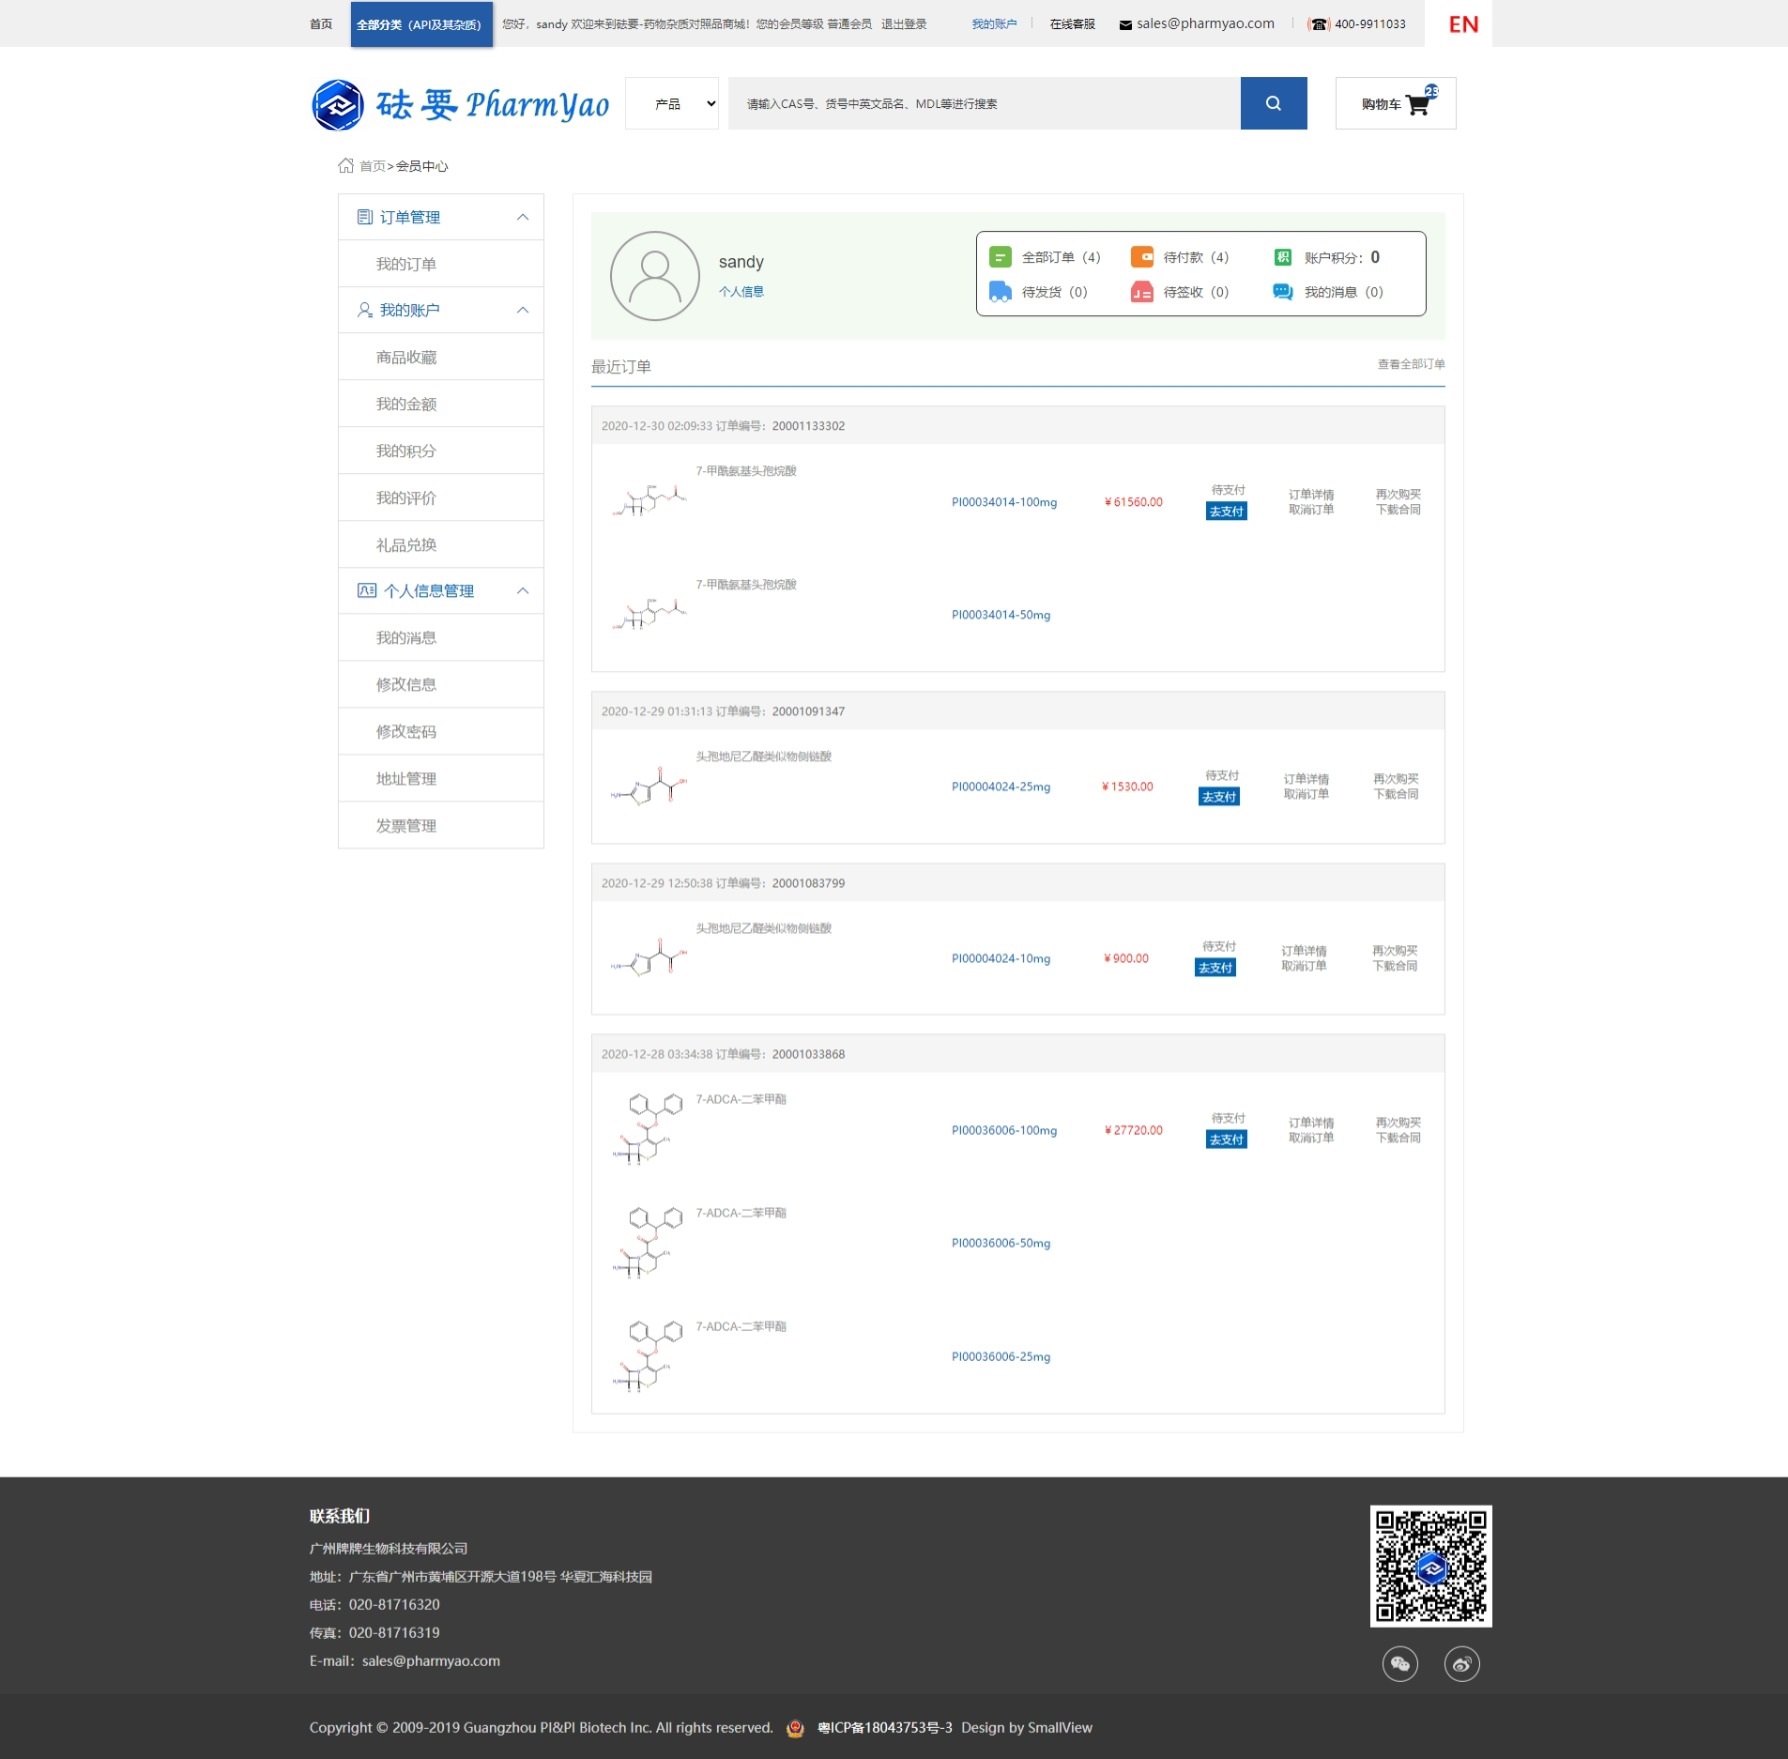The width and height of the screenshot is (1788, 1759).
Task: Click the orange pending-payment wallet icon
Action: 1142,257
